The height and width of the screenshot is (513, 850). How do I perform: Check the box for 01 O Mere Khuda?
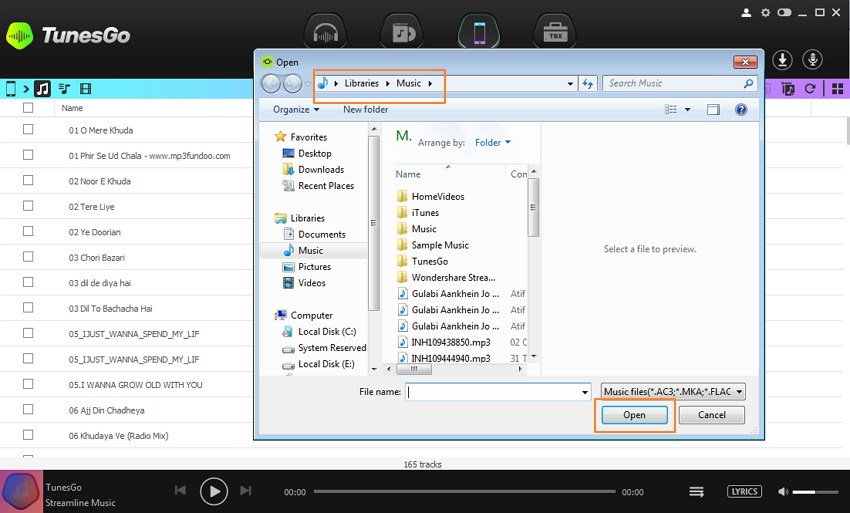[x=28, y=129]
